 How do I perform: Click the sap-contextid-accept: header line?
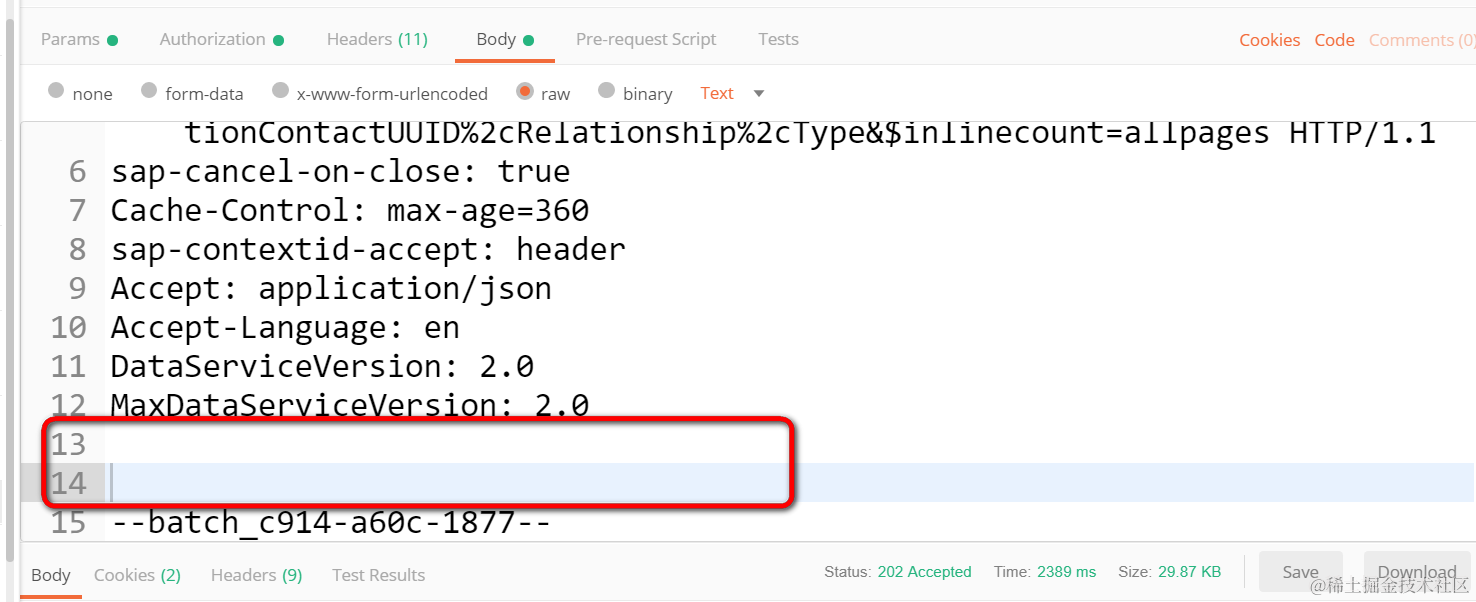(368, 249)
